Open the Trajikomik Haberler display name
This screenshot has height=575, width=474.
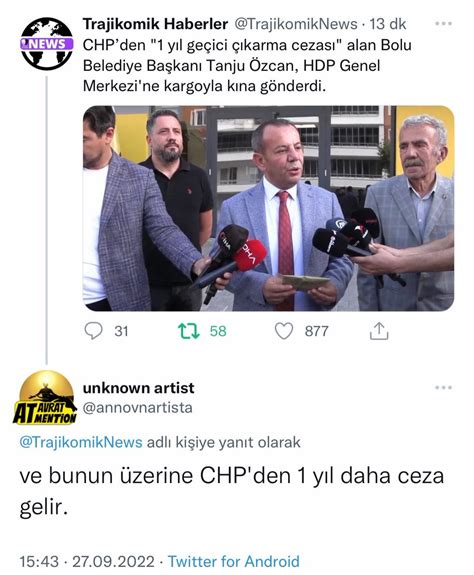pyautogui.click(x=155, y=24)
